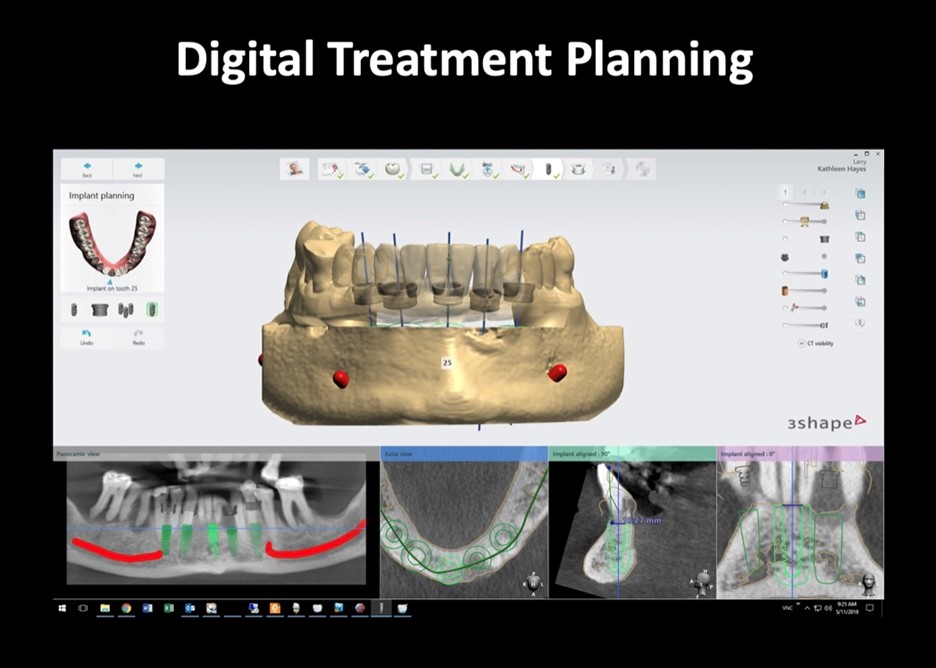Open the patient photo icon at toolbar left
Screen dimensions: 936x668
point(293,169)
